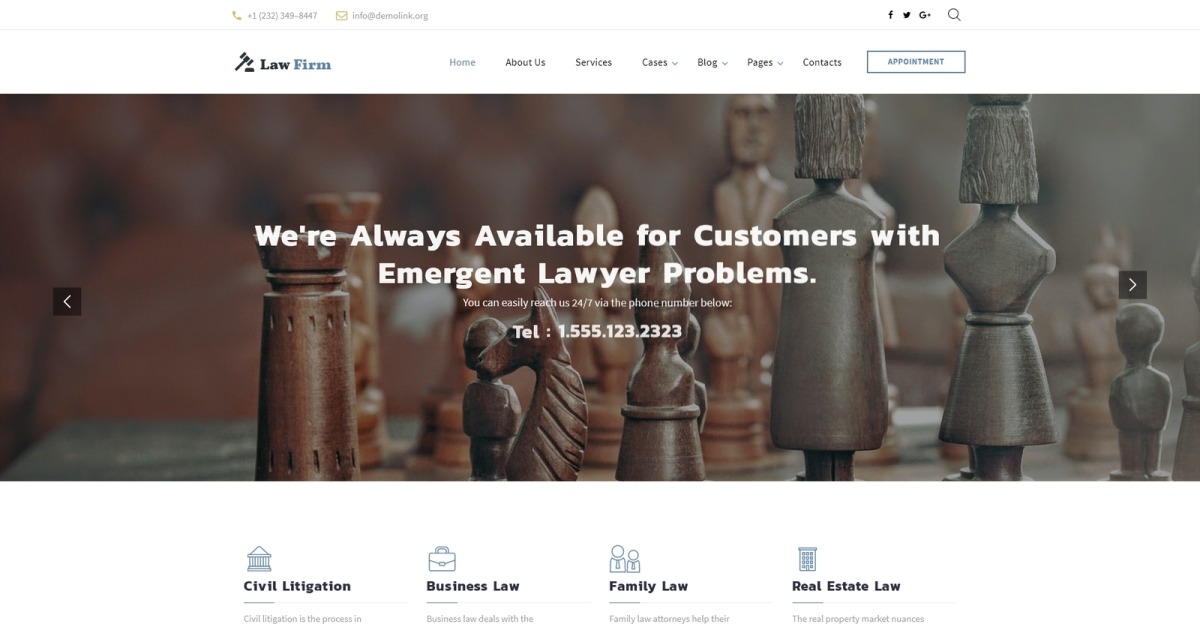Go to previous slide with left arrow
Image resolution: width=1200 pixels, height=627 pixels.
tap(67, 302)
